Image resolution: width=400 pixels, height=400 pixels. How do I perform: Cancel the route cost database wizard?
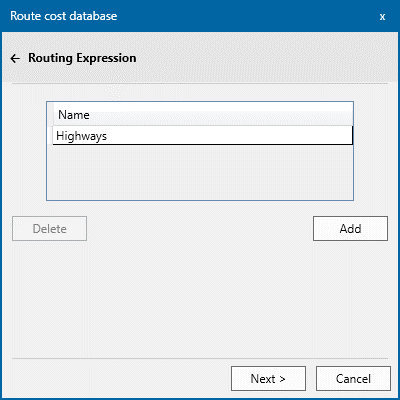[353, 379]
